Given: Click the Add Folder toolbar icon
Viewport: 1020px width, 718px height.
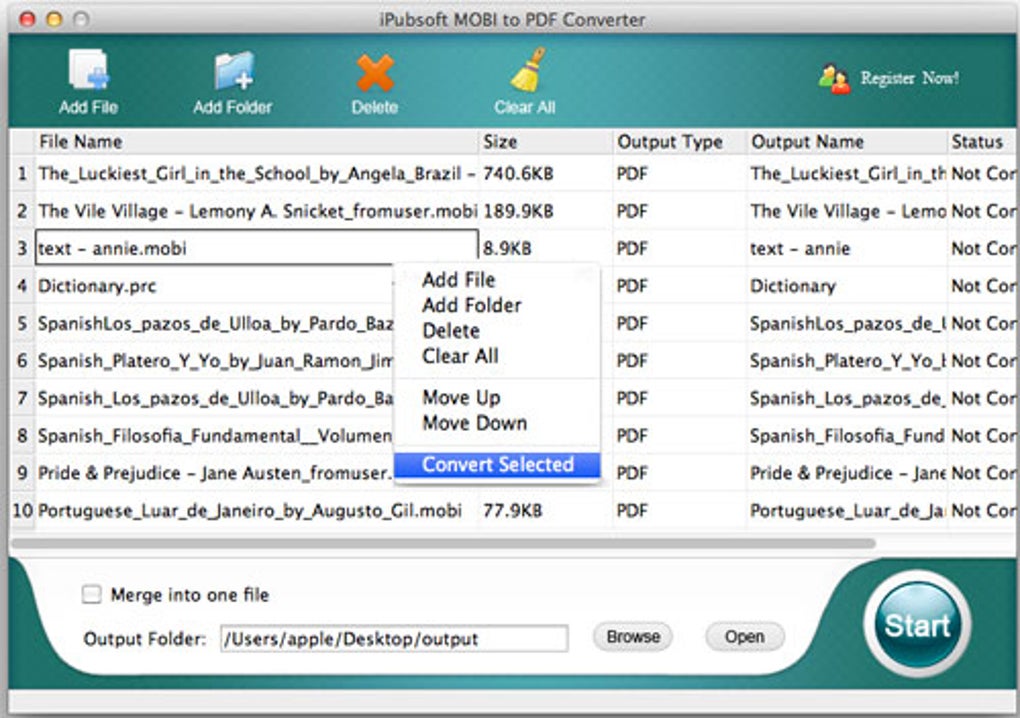Looking at the screenshot, I should [234, 70].
